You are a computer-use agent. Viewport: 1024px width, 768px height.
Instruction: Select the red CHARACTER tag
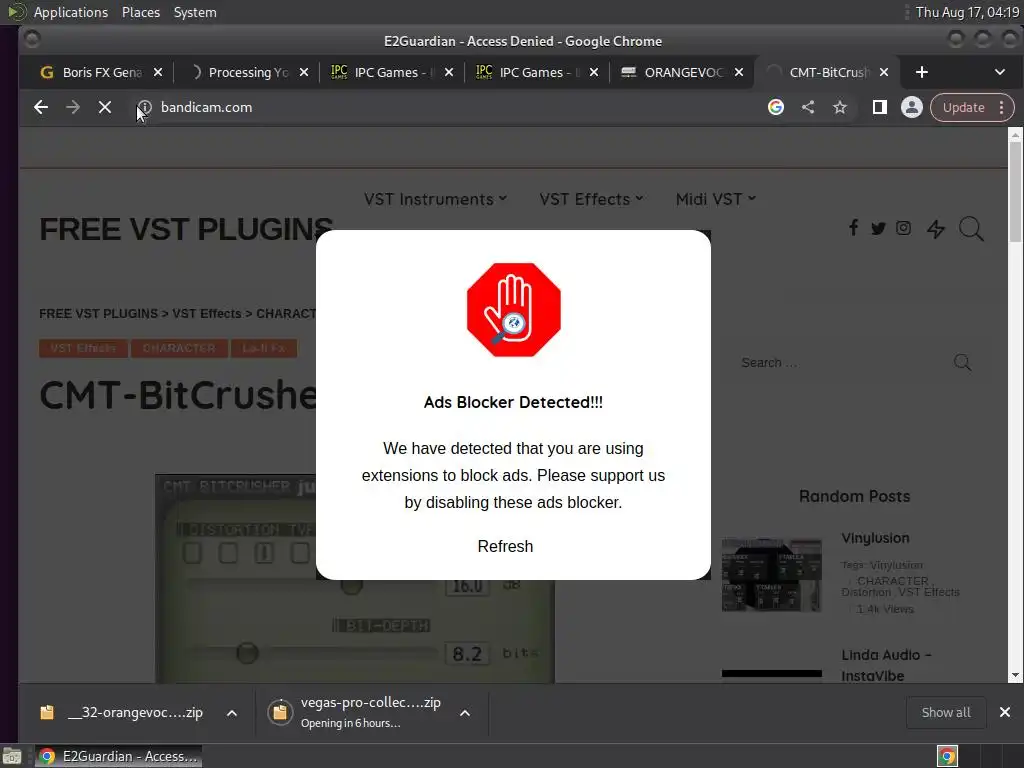(x=179, y=348)
